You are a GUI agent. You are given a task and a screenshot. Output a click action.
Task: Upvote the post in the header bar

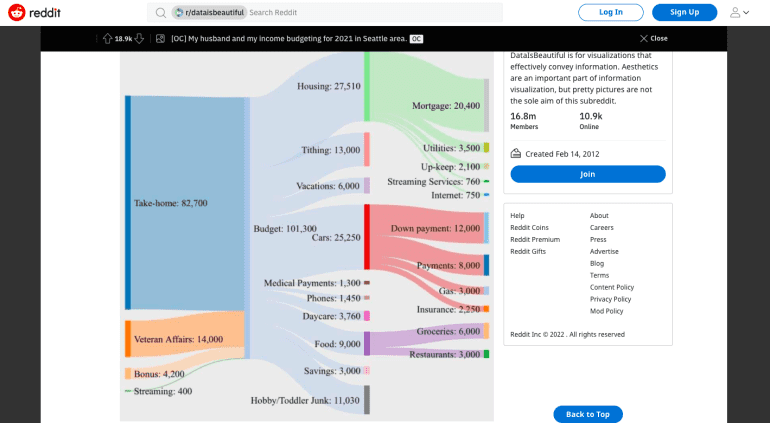coord(107,38)
